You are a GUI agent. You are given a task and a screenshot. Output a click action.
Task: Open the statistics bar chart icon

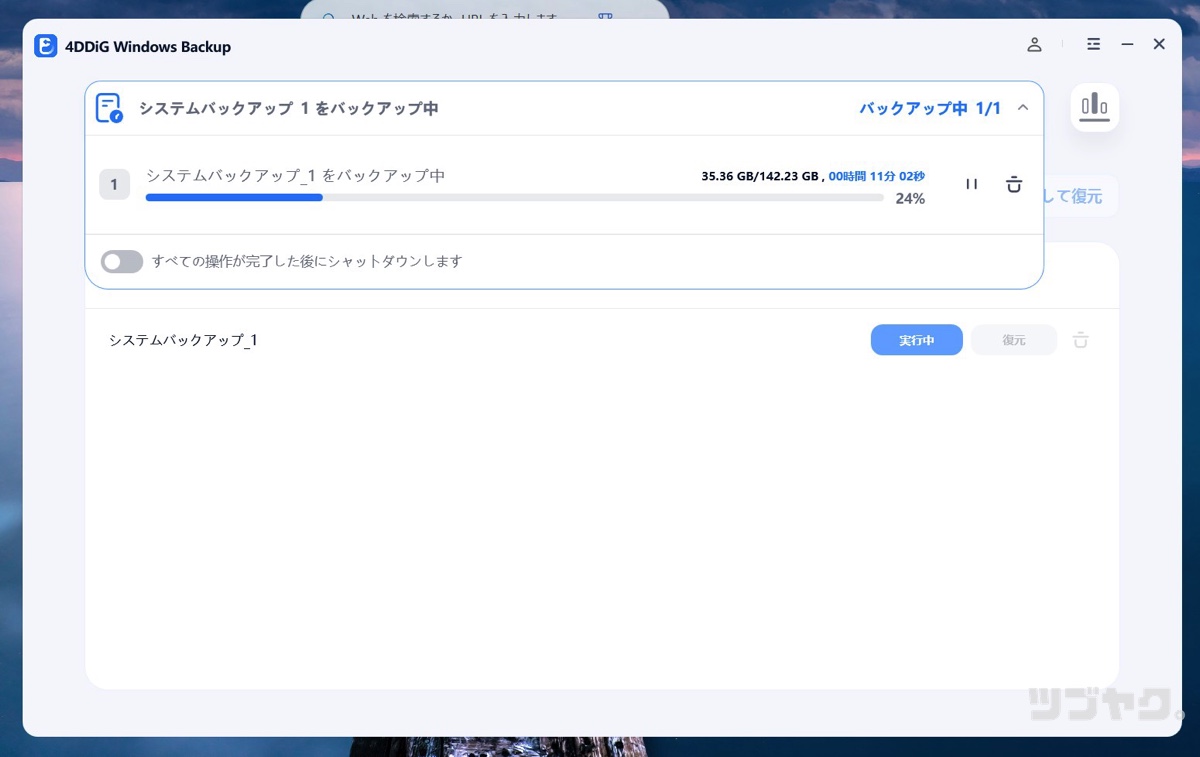click(1094, 107)
